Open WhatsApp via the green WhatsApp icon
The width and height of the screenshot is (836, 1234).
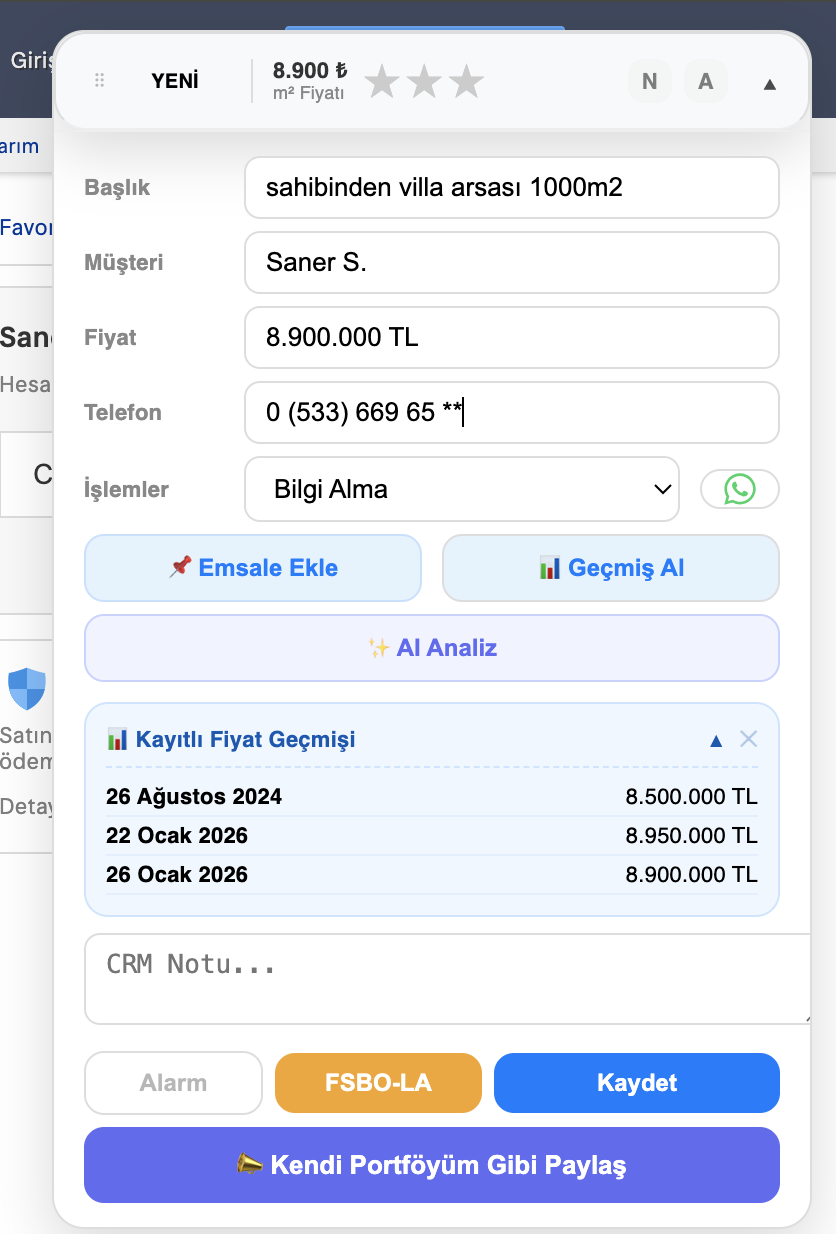pyautogui.click(x=739, y=489)
